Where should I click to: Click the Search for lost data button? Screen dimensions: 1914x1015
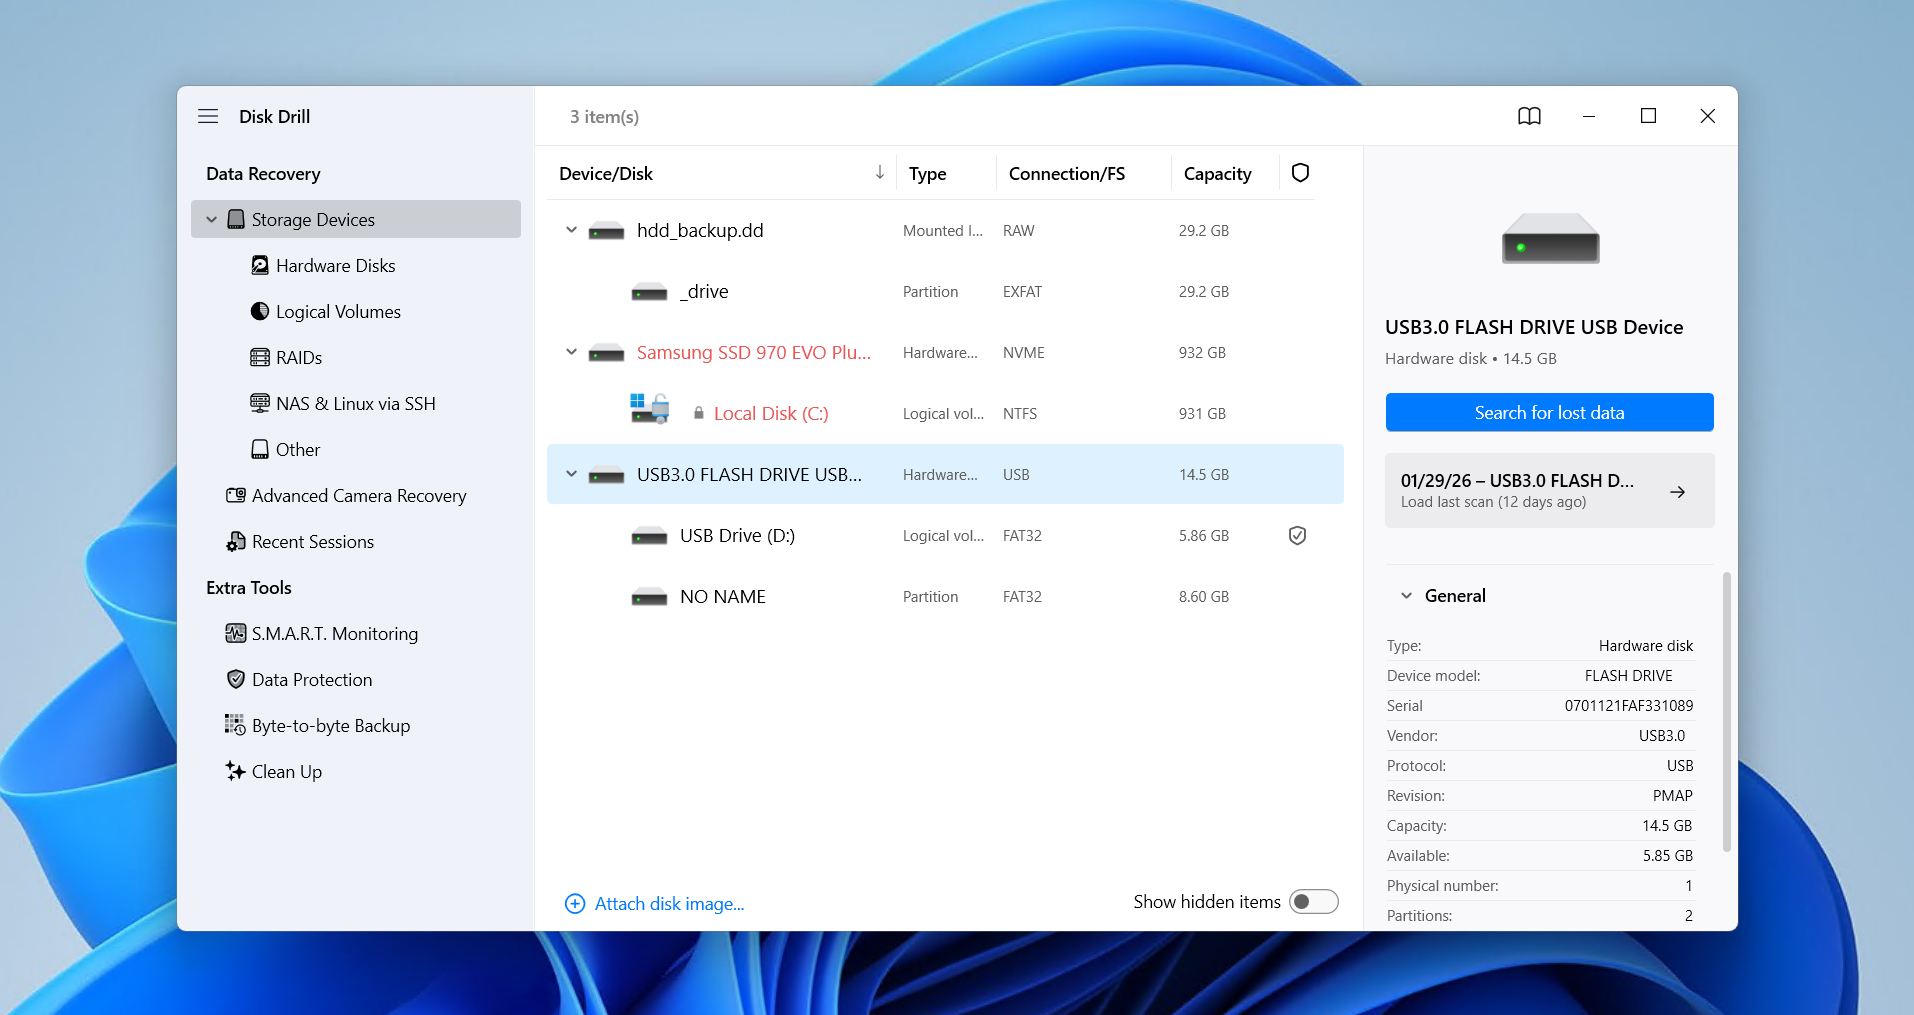pos(1549,412)
